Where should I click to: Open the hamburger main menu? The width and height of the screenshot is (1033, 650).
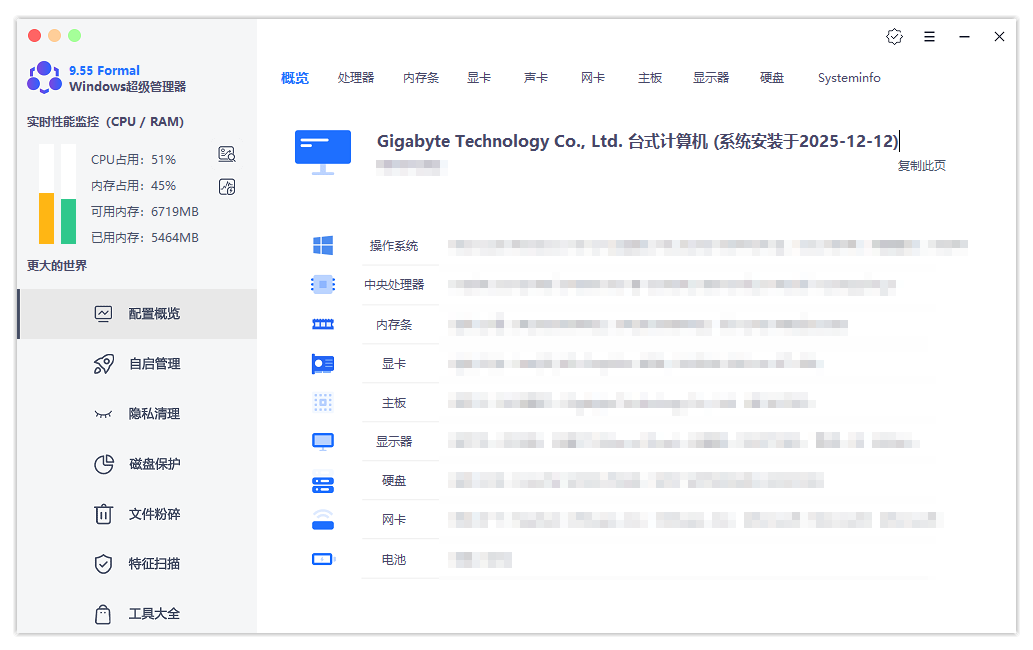click(x=929, y=37)
